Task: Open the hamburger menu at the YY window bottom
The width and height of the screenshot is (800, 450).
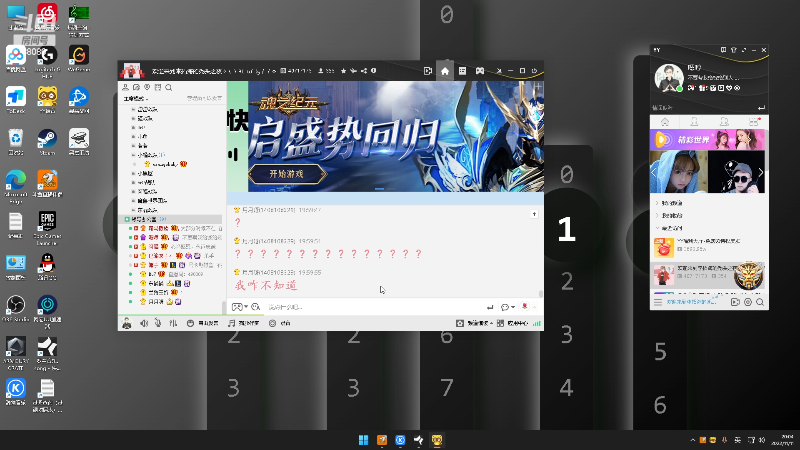Action: pyautogui.click(x=658, y=303)
